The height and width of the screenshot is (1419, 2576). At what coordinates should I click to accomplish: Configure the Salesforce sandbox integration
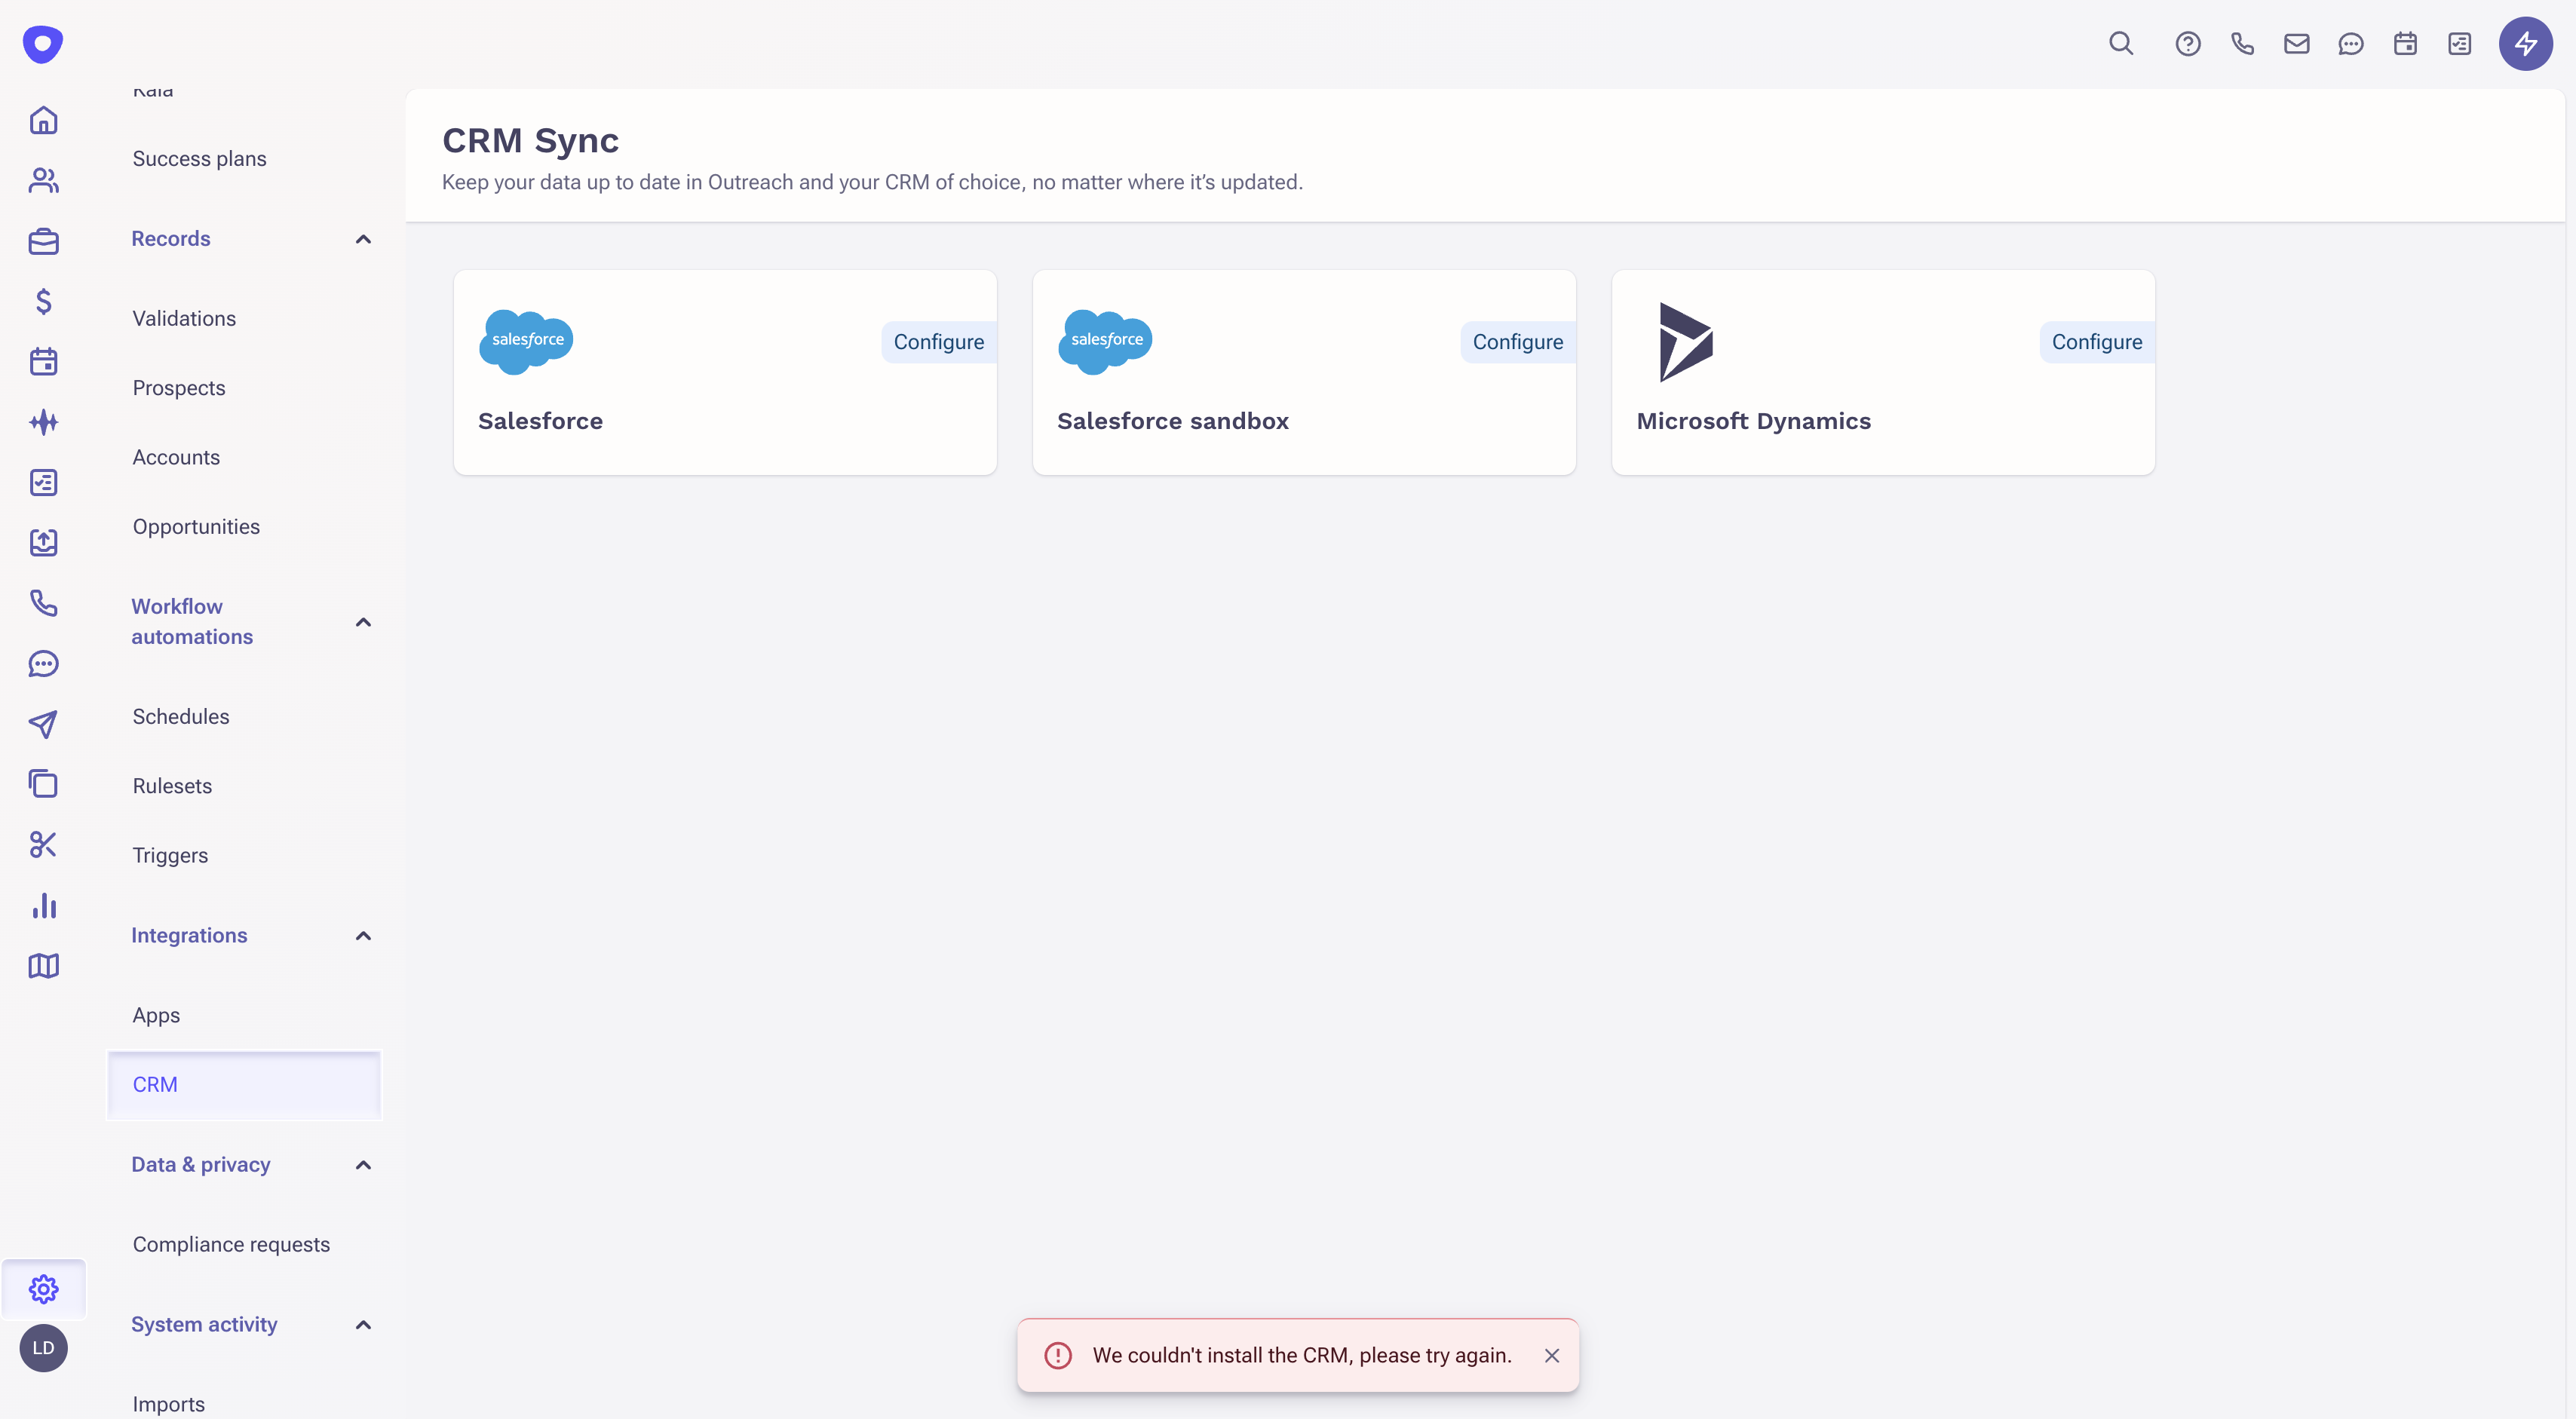(1517, 342)
